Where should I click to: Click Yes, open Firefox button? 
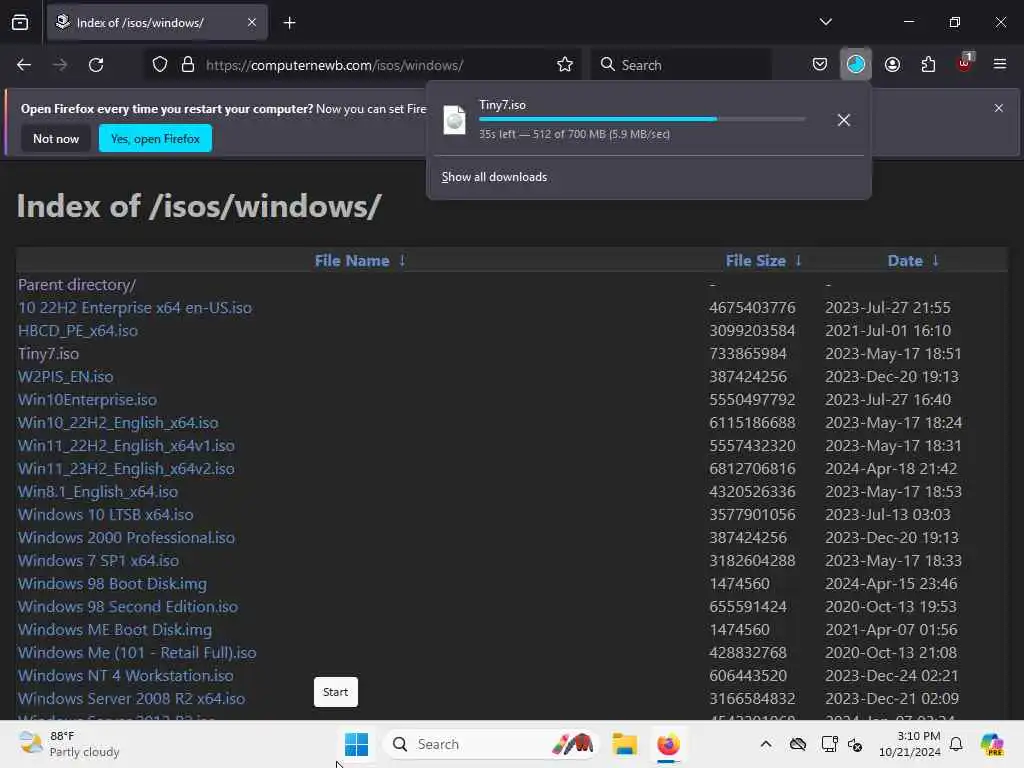(155, 138)
